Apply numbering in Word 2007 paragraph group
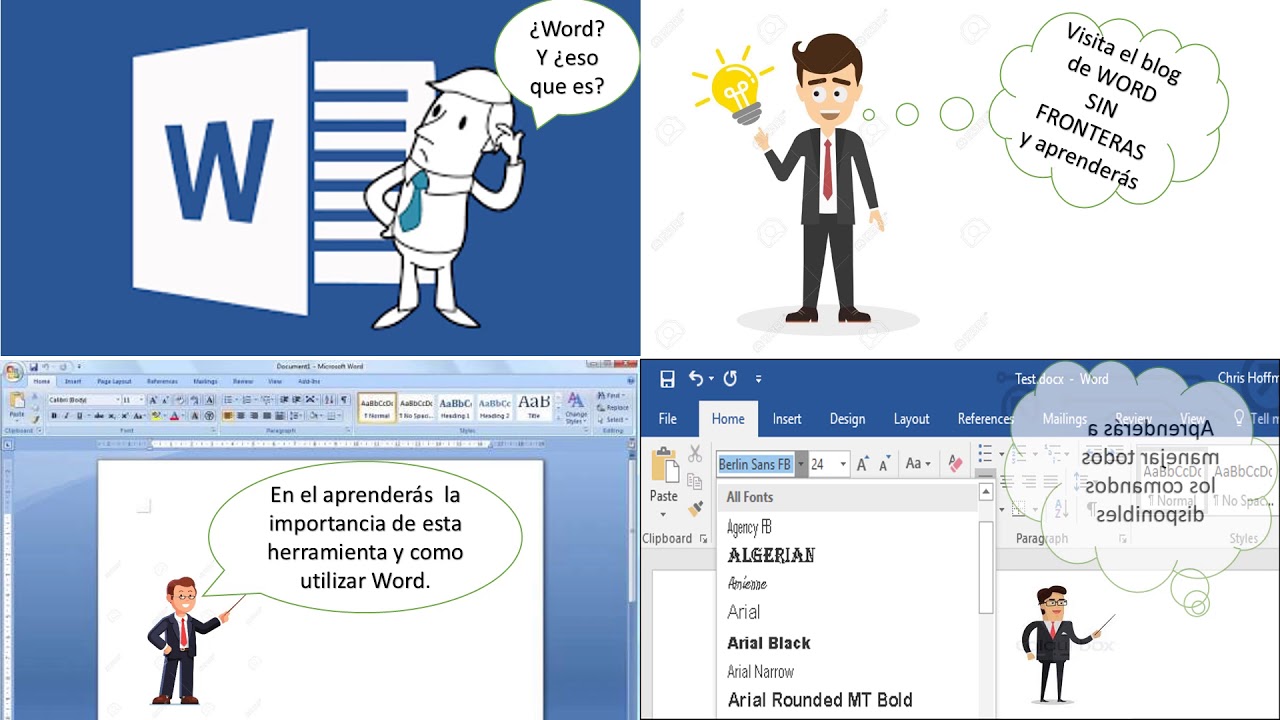Image resolution: width=1280 pixels, height=720 pixels. [x=247, y=400]
